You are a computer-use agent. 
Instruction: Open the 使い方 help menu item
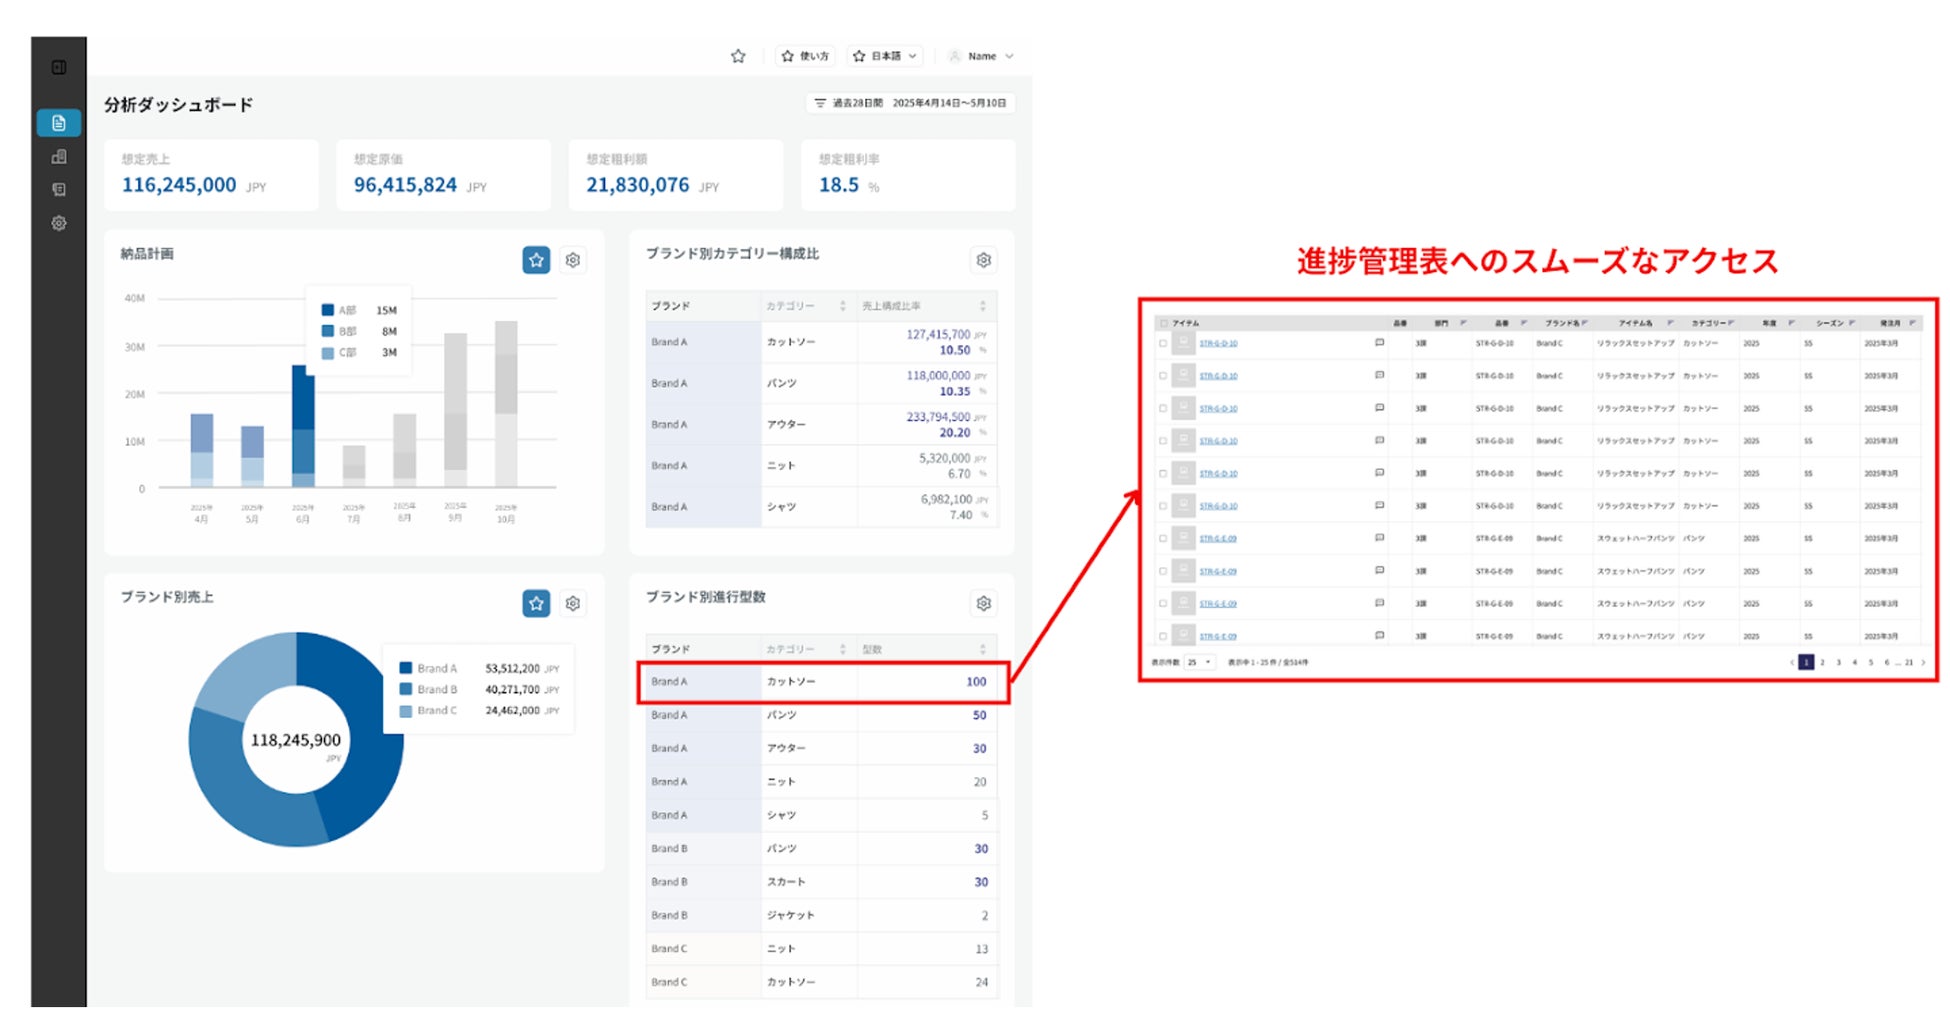[806, 56]
